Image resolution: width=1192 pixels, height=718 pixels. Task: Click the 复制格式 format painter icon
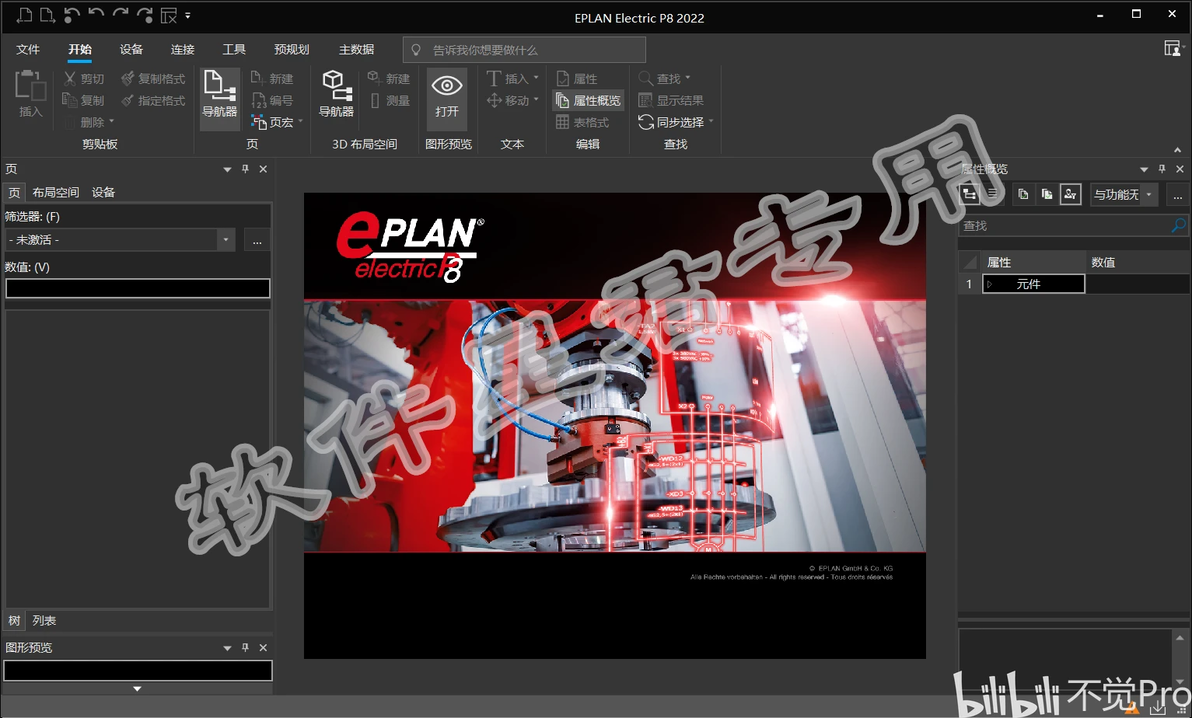(x=128, y=78)
